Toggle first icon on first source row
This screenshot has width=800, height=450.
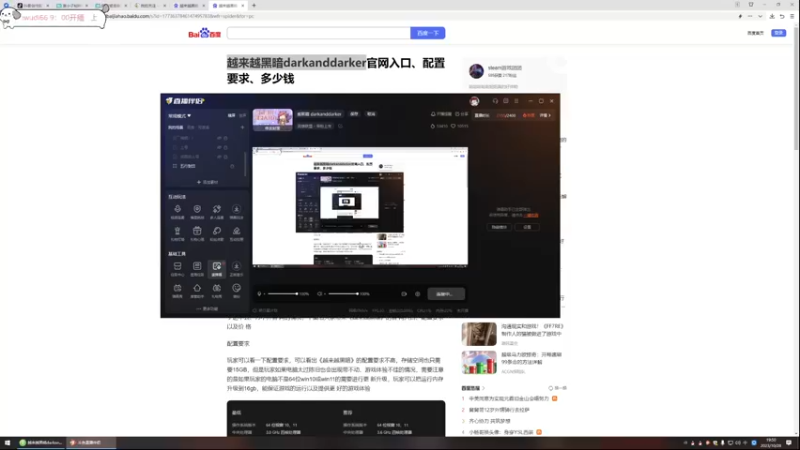pyautogui.click(x=219, y=138)
